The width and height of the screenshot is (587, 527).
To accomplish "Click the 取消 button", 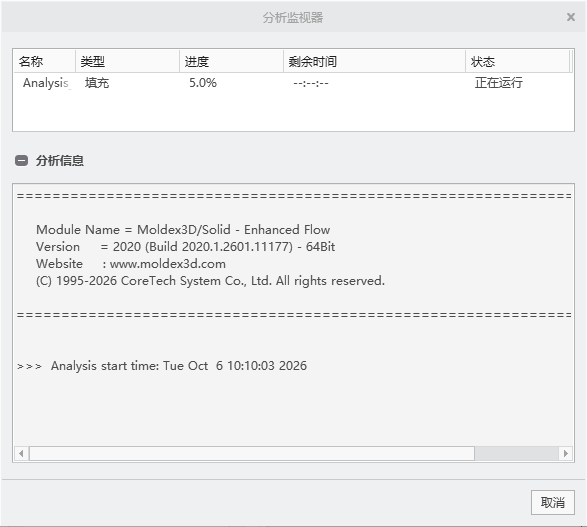I will (553, 502).
